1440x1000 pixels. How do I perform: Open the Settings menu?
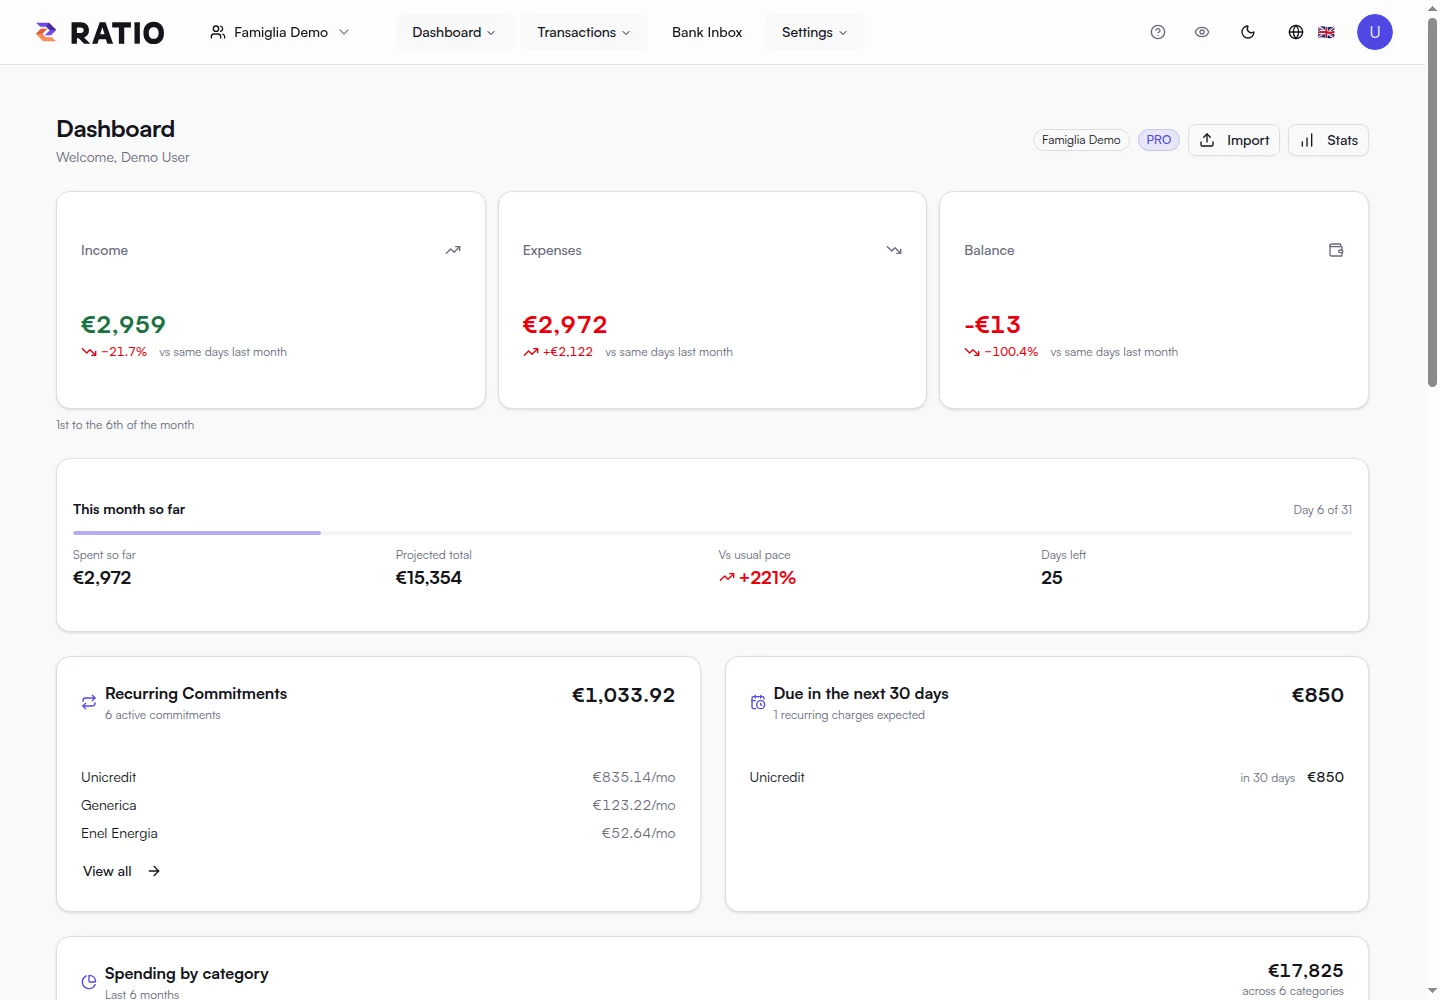[x=815, y=32]
